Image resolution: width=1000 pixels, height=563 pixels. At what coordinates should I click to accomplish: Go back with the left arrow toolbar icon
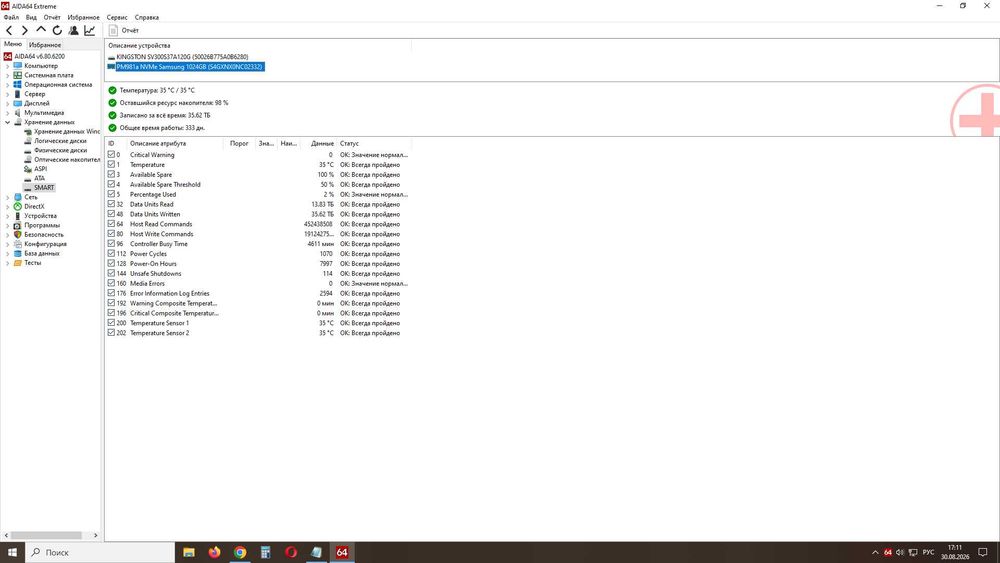point(9,30)
